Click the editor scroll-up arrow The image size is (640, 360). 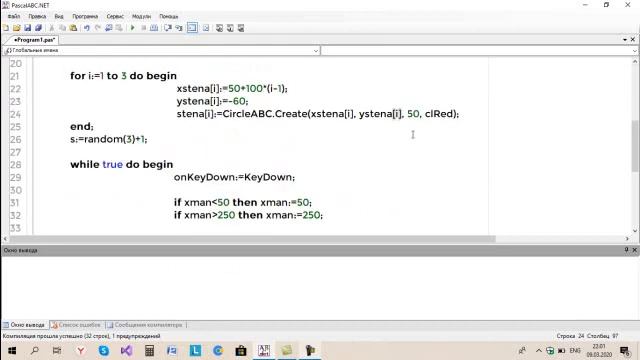pos(635,61)
